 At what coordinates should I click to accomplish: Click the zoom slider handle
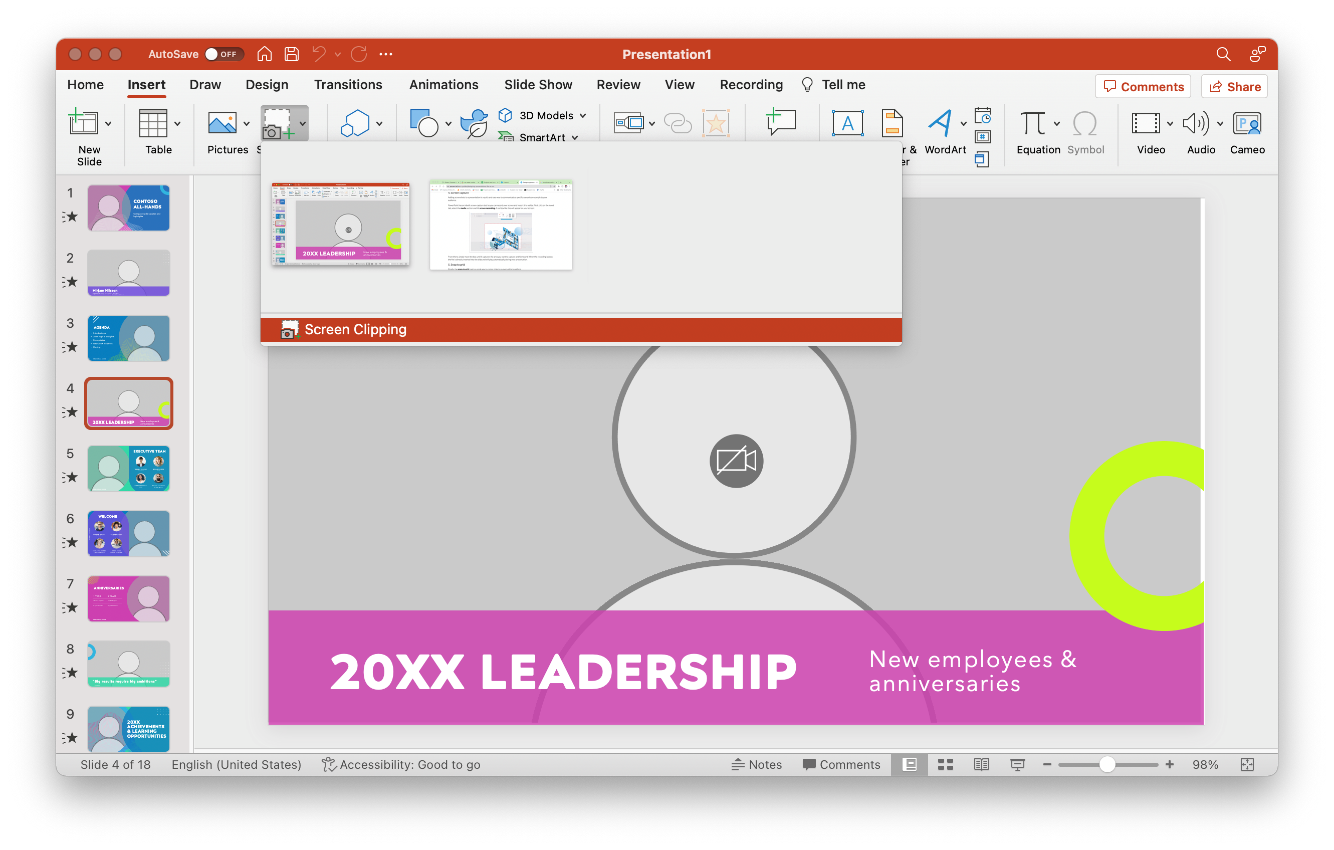[1107, 764]
